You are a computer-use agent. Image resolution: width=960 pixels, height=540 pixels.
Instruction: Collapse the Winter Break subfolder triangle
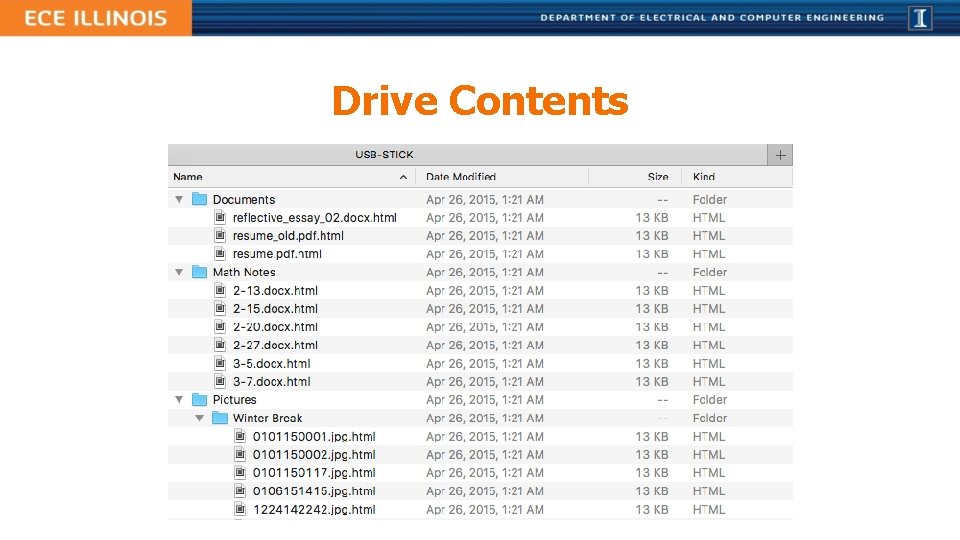pyautogui.click(x=200, y=418)
